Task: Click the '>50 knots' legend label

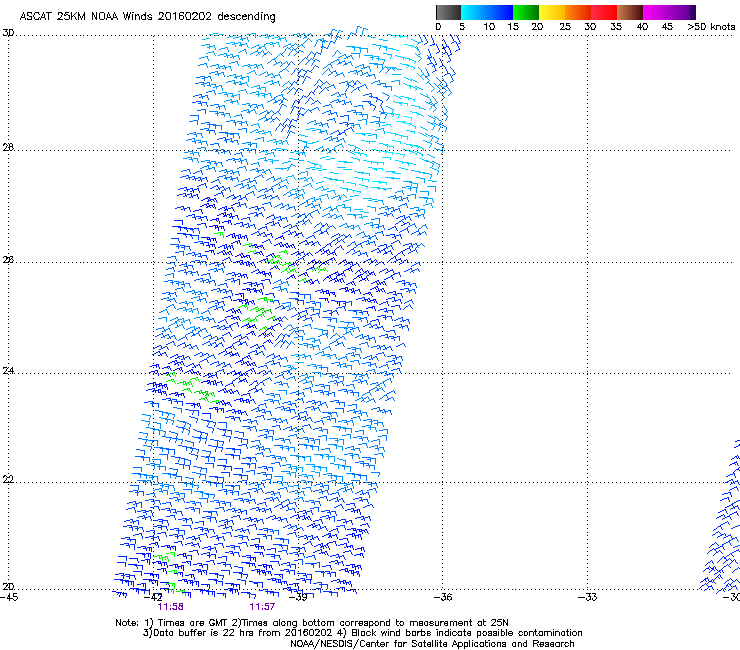Action: click(x=711, y=27)
